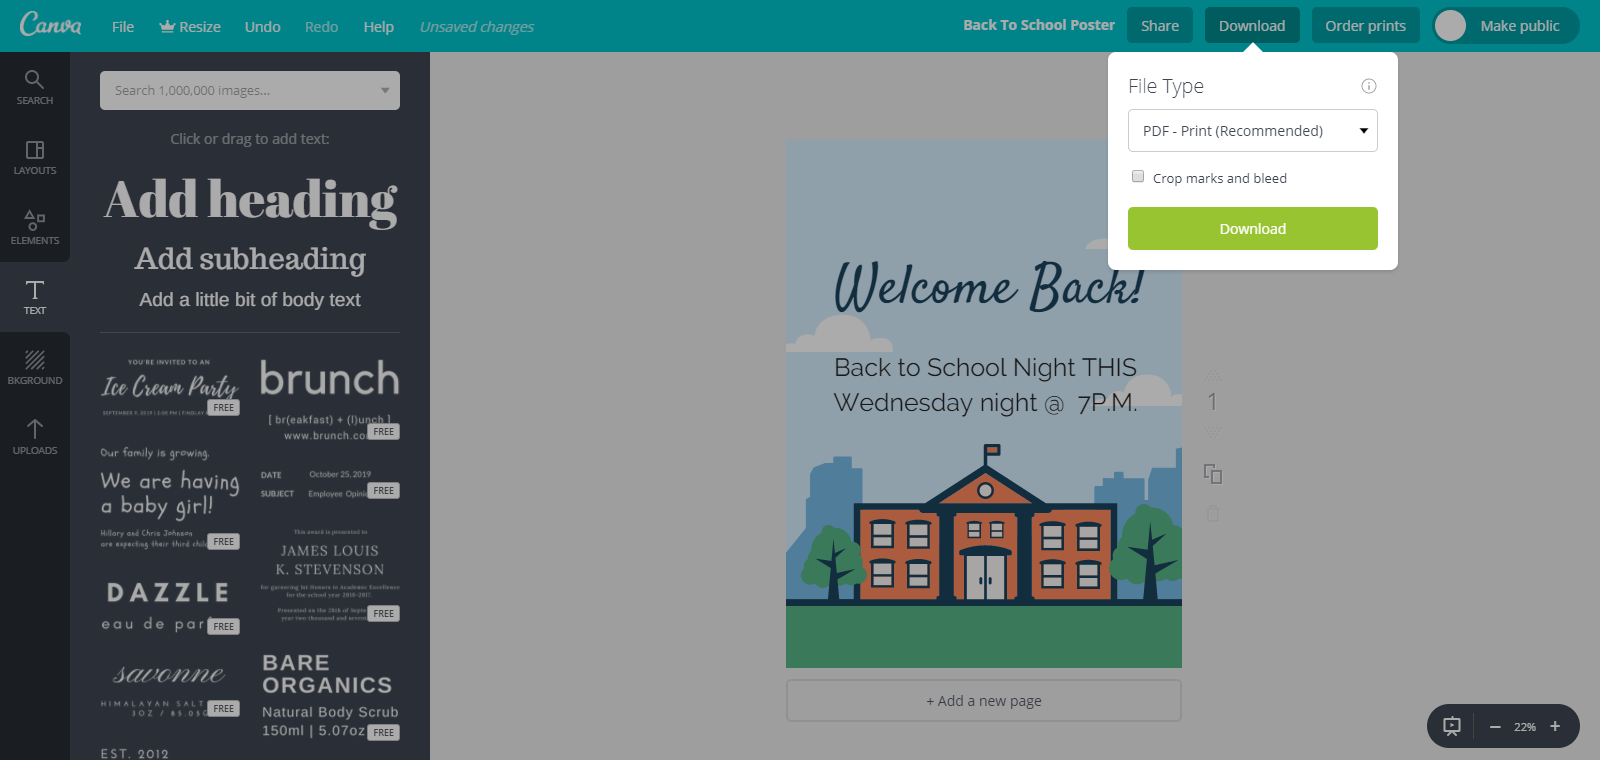Select the James Louis K. Stevenson template
Image resolution: width=1600 pixels, height=760 pixels.
330,575
